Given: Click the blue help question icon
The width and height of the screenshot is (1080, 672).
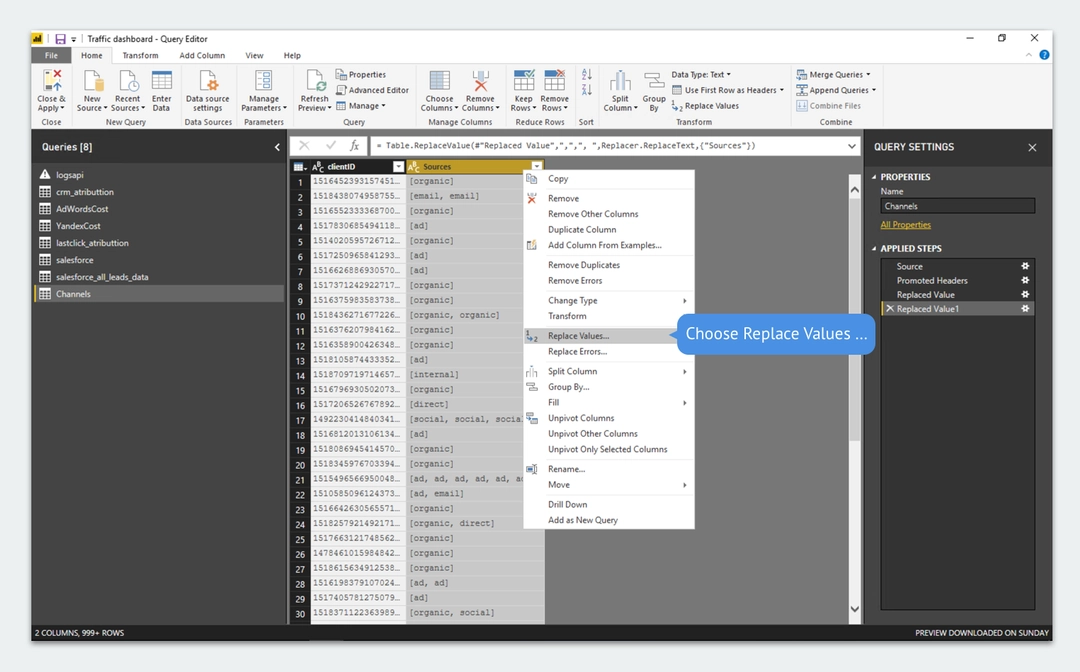Looking at the screenshot, I should (1044, 55).
